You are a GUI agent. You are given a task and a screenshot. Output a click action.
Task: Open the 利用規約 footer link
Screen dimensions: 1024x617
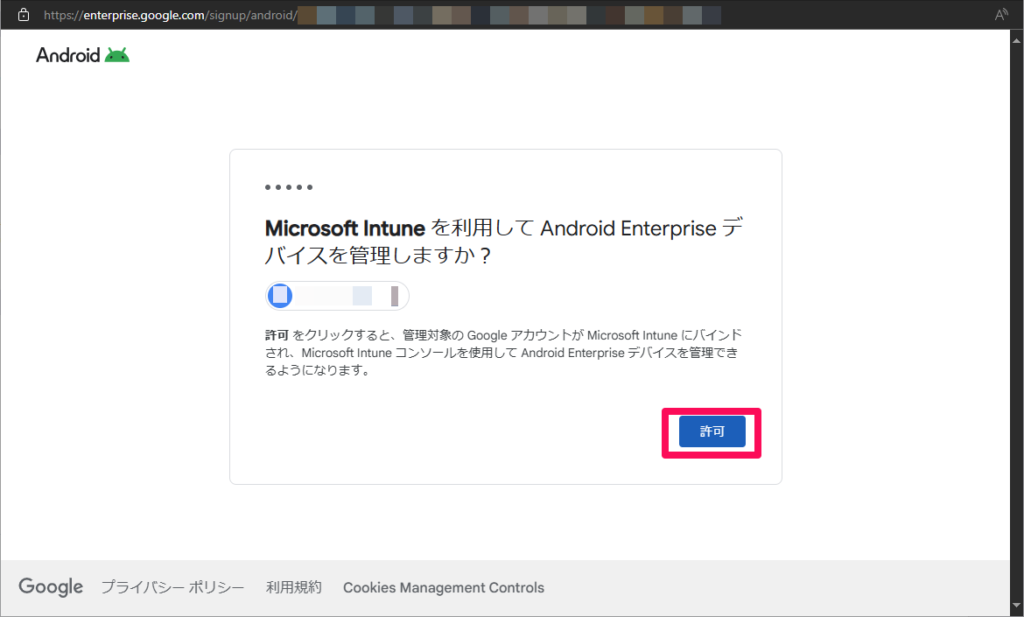tap(294, 588)
